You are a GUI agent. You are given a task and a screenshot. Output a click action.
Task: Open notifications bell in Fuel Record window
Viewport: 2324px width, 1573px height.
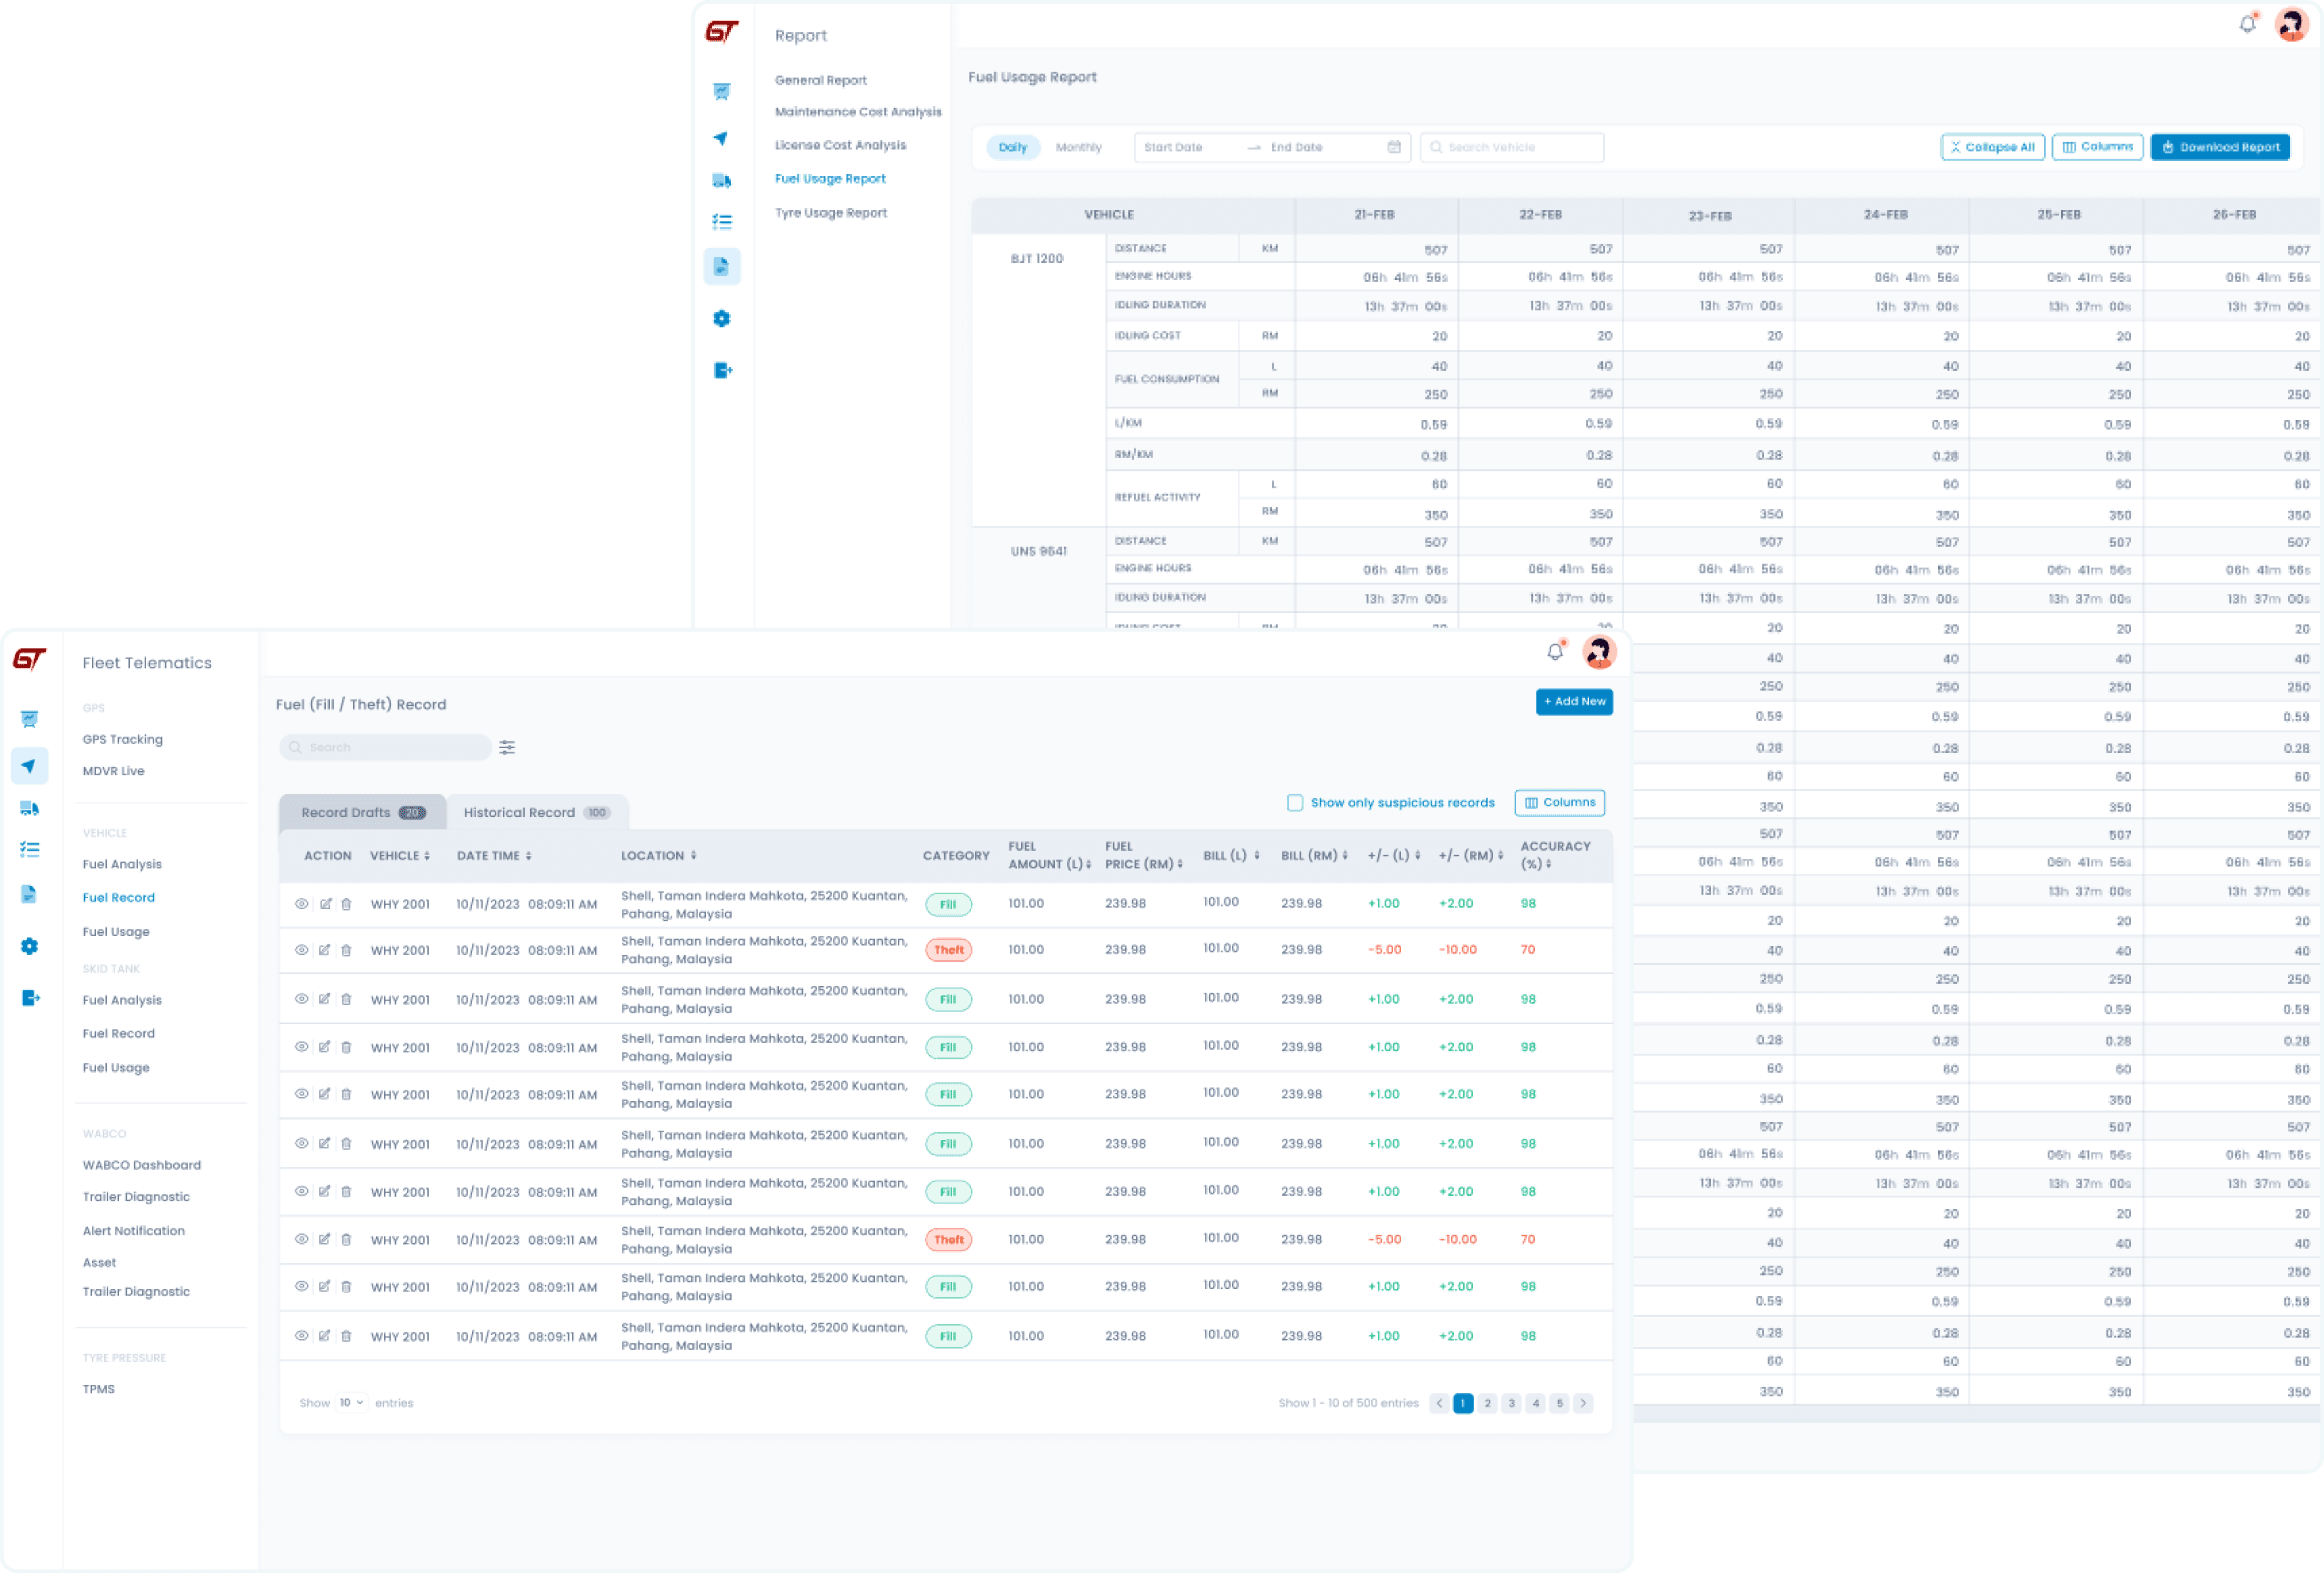coord(1554,652)
